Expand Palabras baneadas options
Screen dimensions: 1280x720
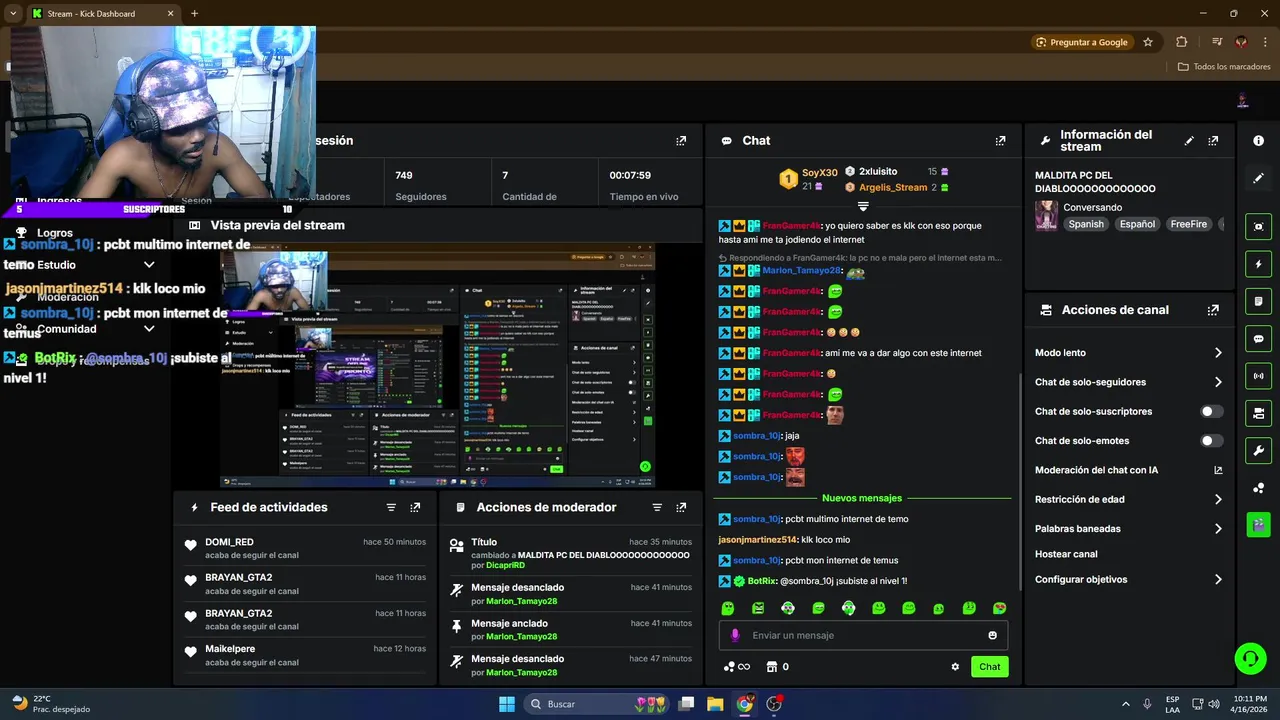(x=1218, y=529)
